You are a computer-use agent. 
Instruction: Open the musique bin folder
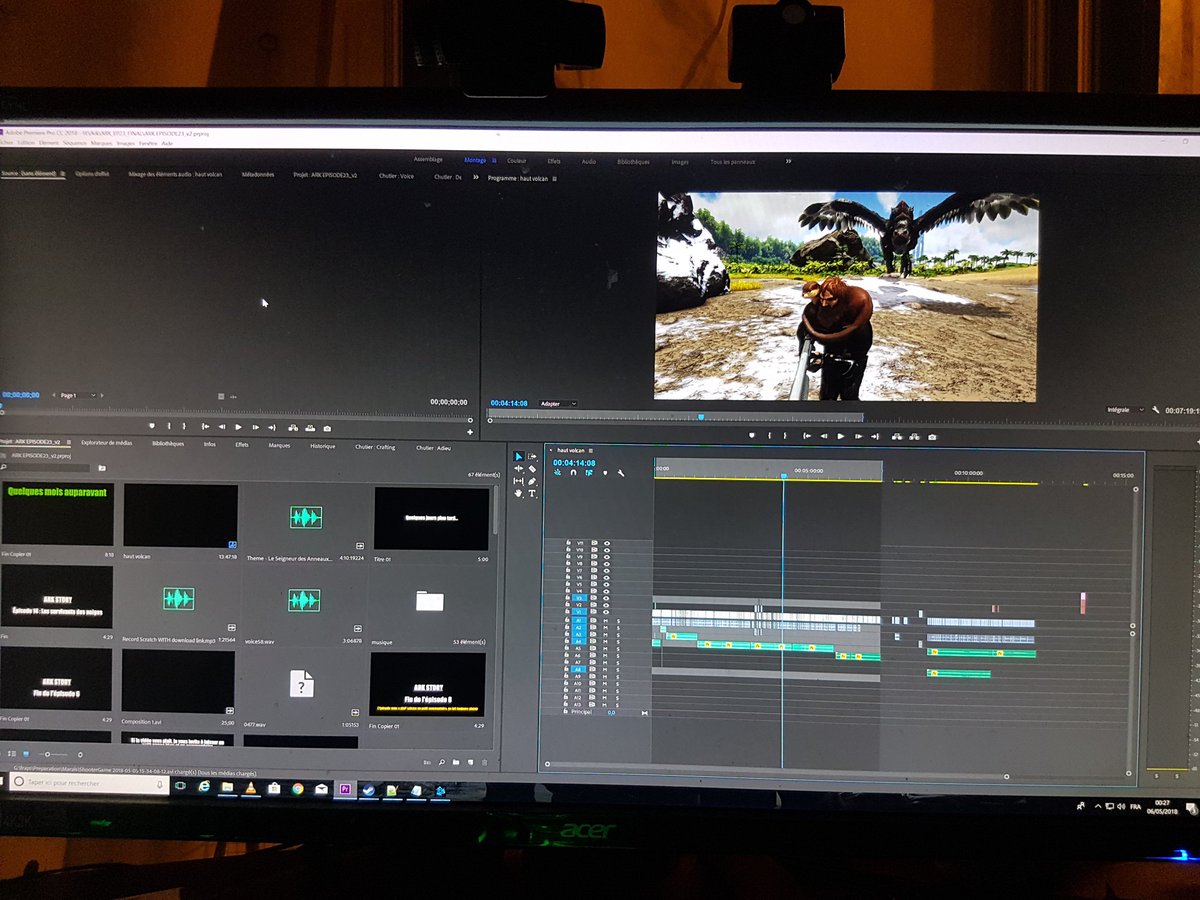430,601
